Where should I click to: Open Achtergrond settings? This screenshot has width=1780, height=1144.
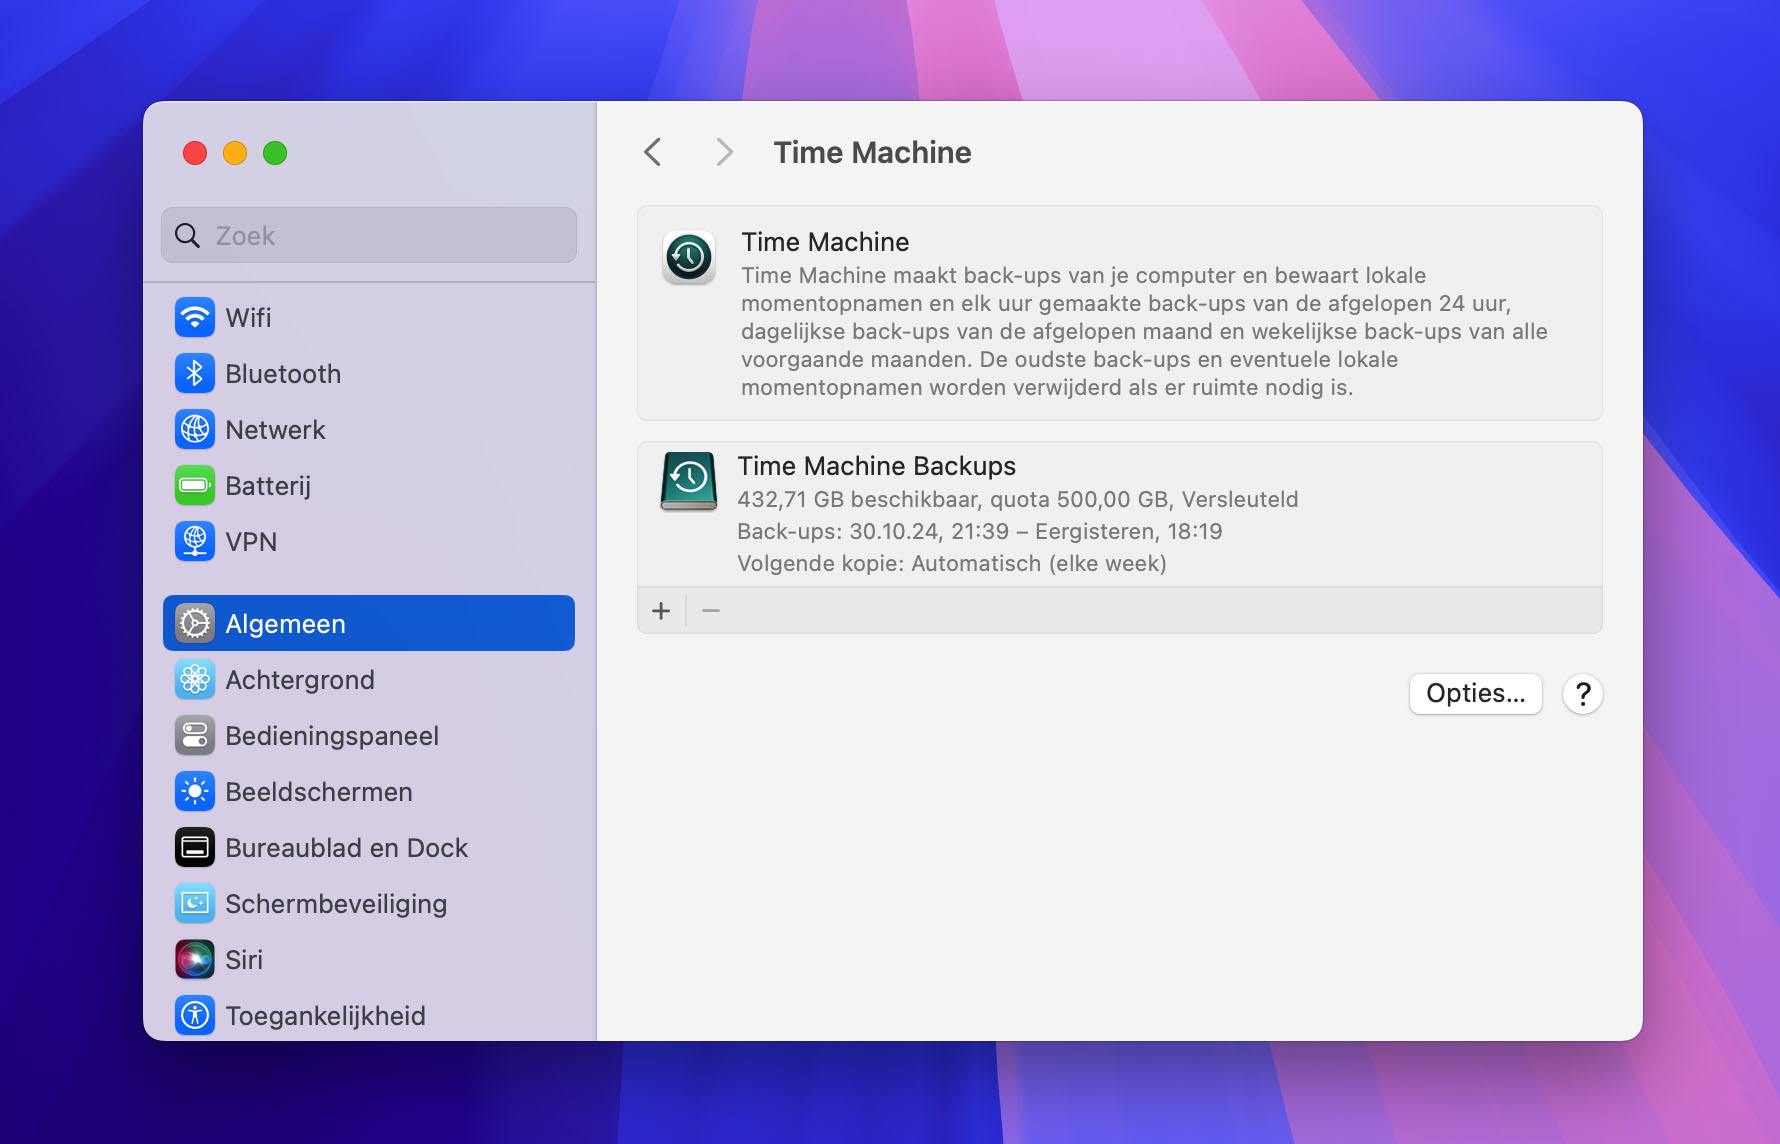point(369,680)
